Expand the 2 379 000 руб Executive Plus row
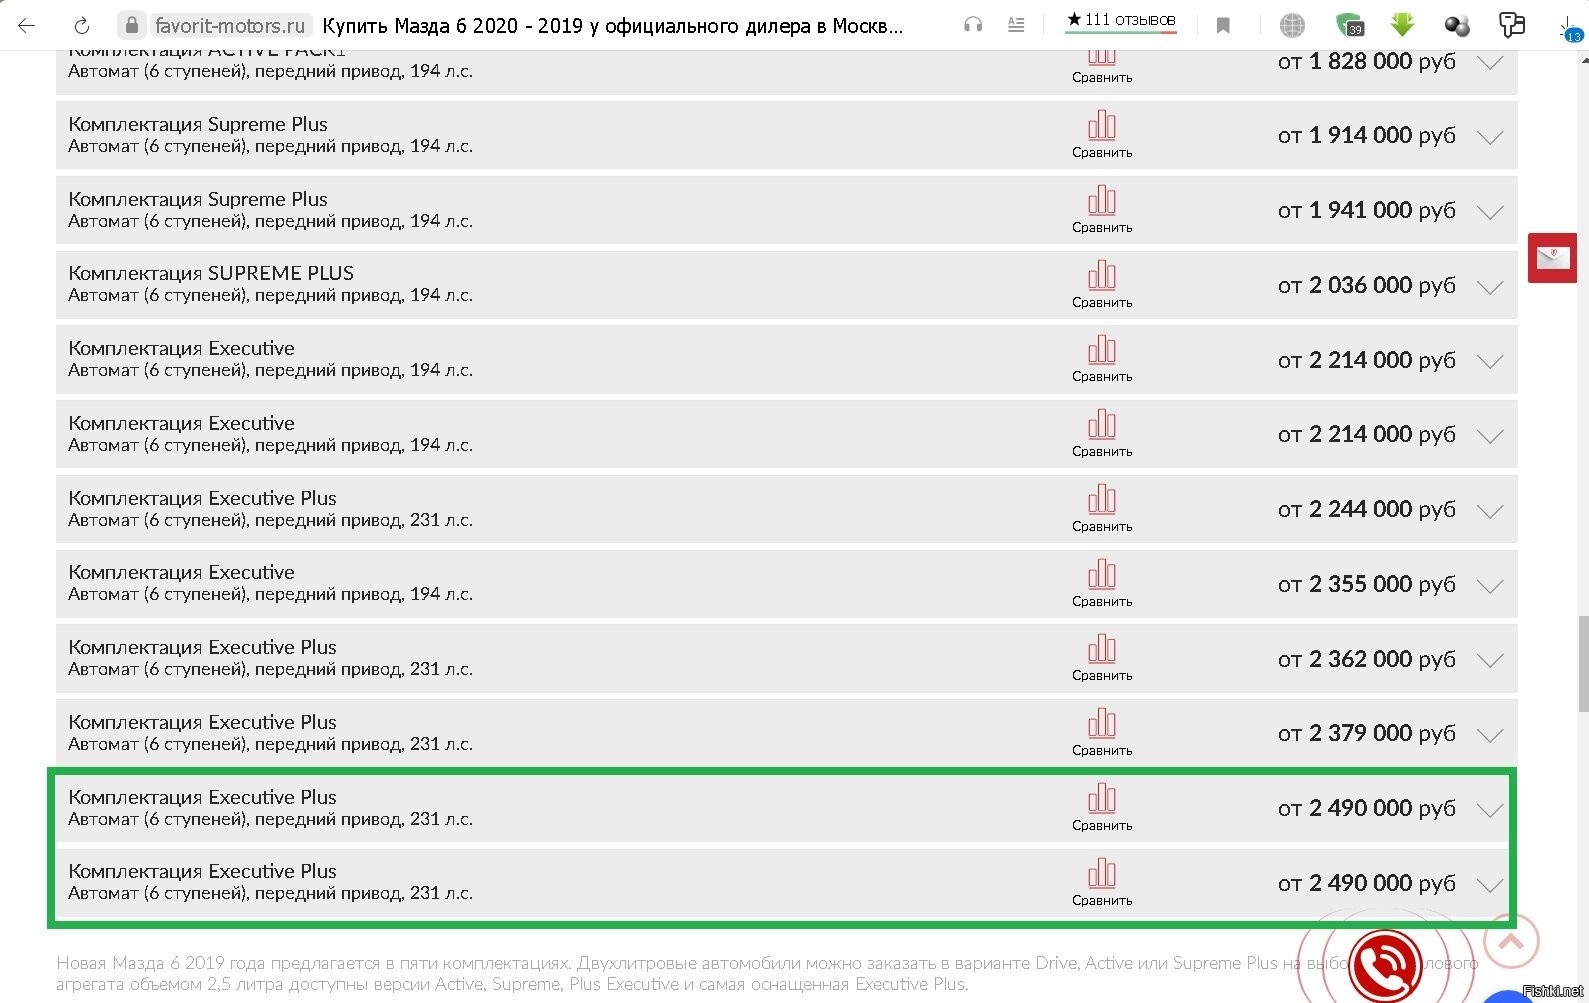 [1490, 735]
